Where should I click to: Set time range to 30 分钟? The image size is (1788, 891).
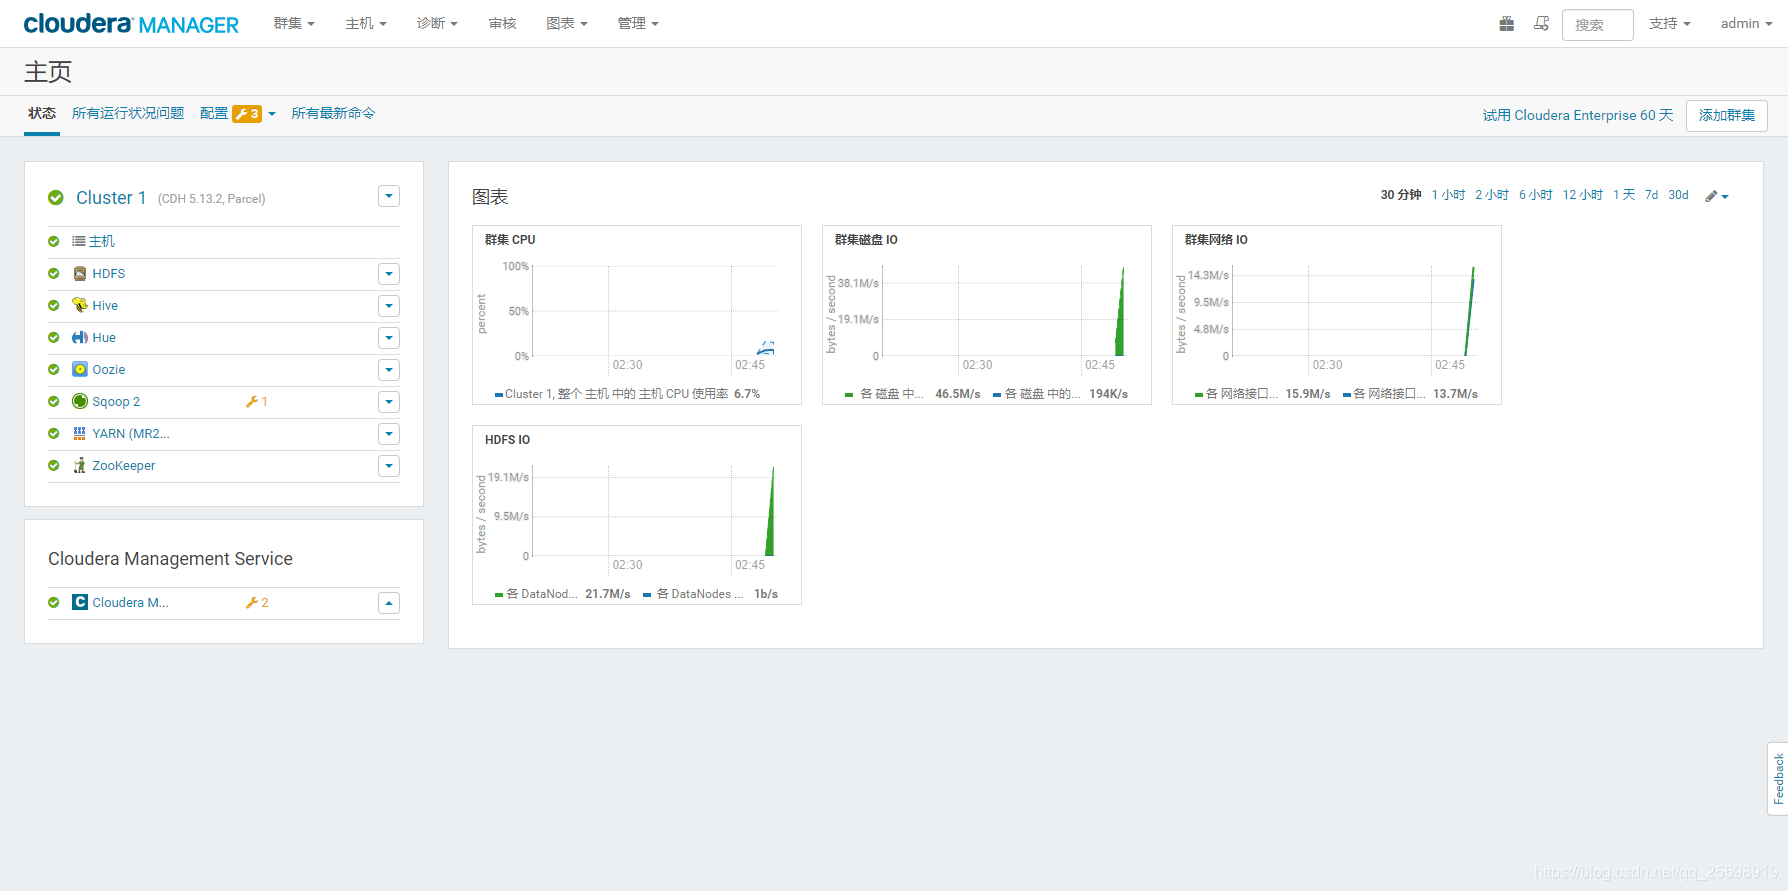point(1401,195)
